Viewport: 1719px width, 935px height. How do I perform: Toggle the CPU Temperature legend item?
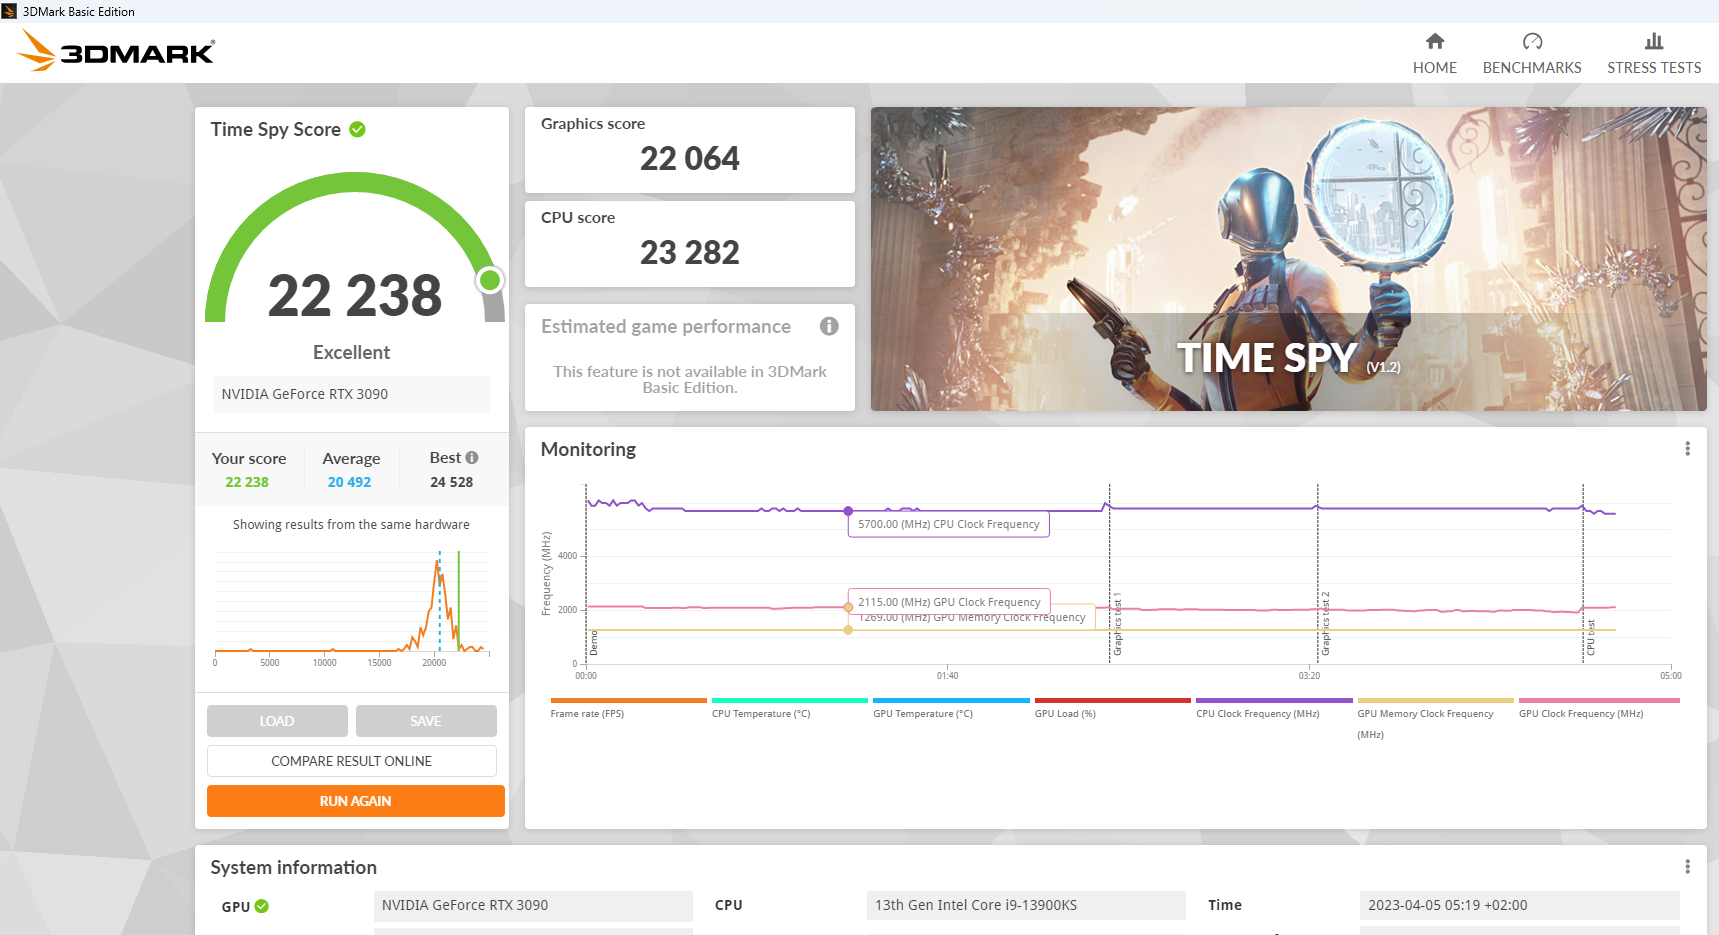click(x=789, y=708)
